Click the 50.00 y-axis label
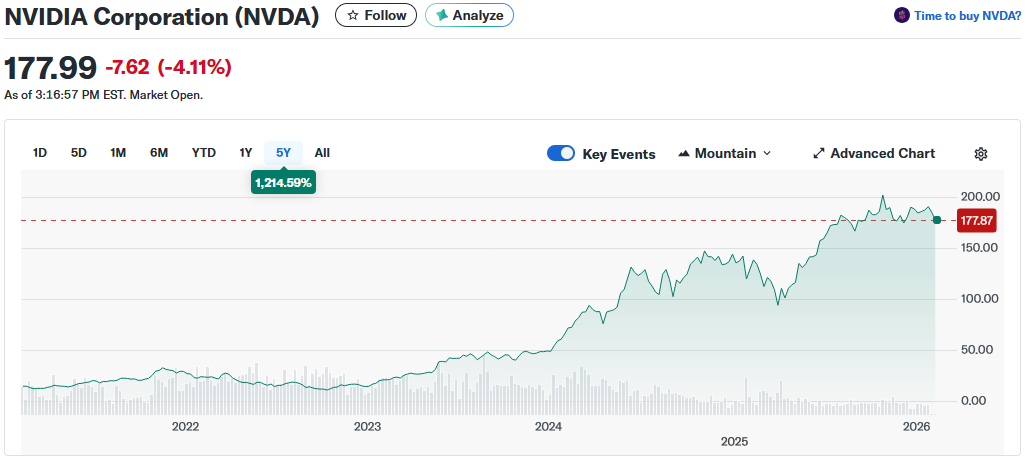The image size is (1027, 465). click(978, 350)
